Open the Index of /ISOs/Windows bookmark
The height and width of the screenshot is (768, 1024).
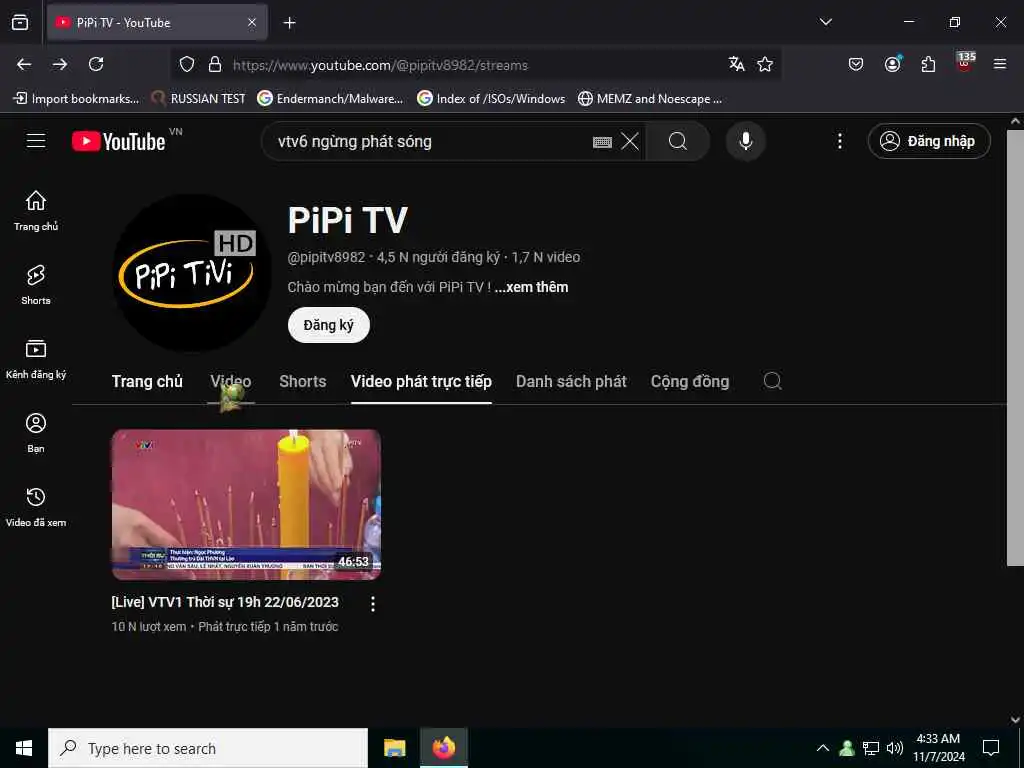pyautogui.click(x=491, y=99)
